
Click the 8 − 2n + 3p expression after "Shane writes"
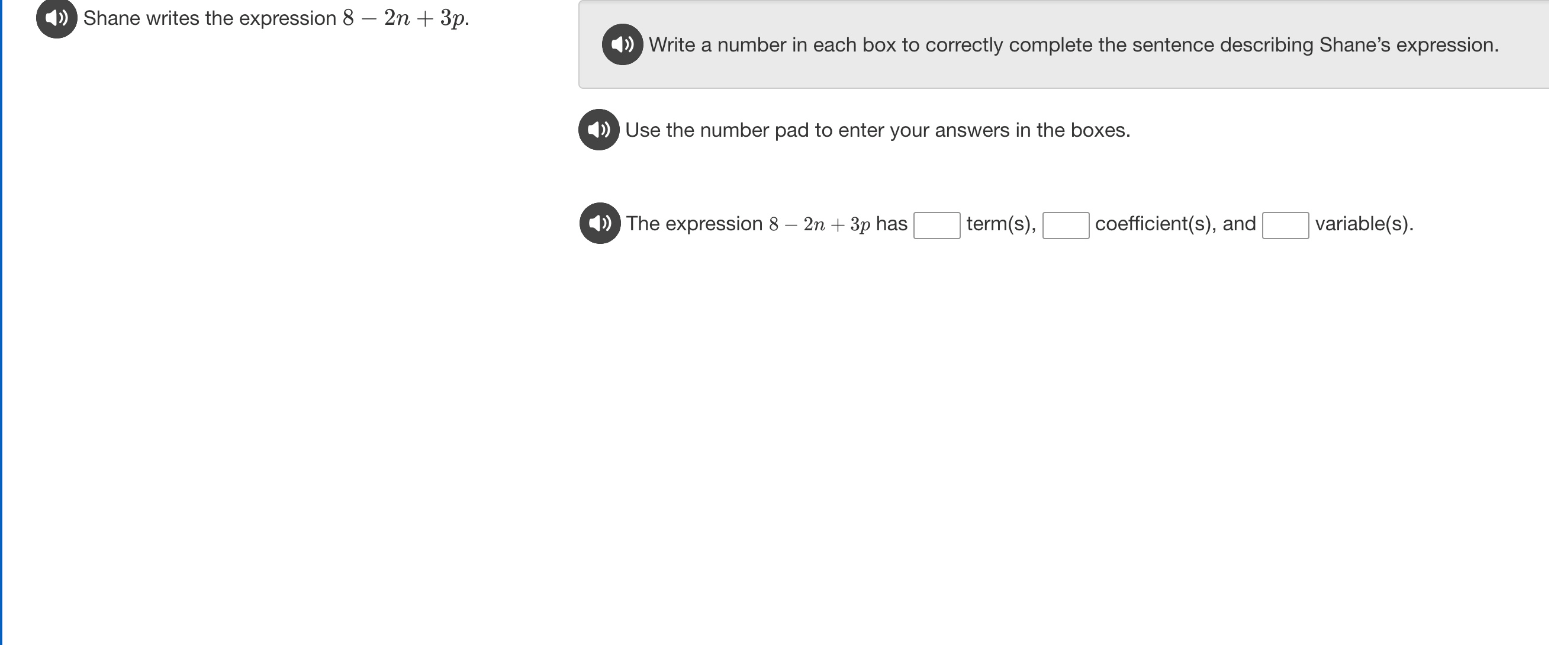pyautogui.click(x=405, y=18)
